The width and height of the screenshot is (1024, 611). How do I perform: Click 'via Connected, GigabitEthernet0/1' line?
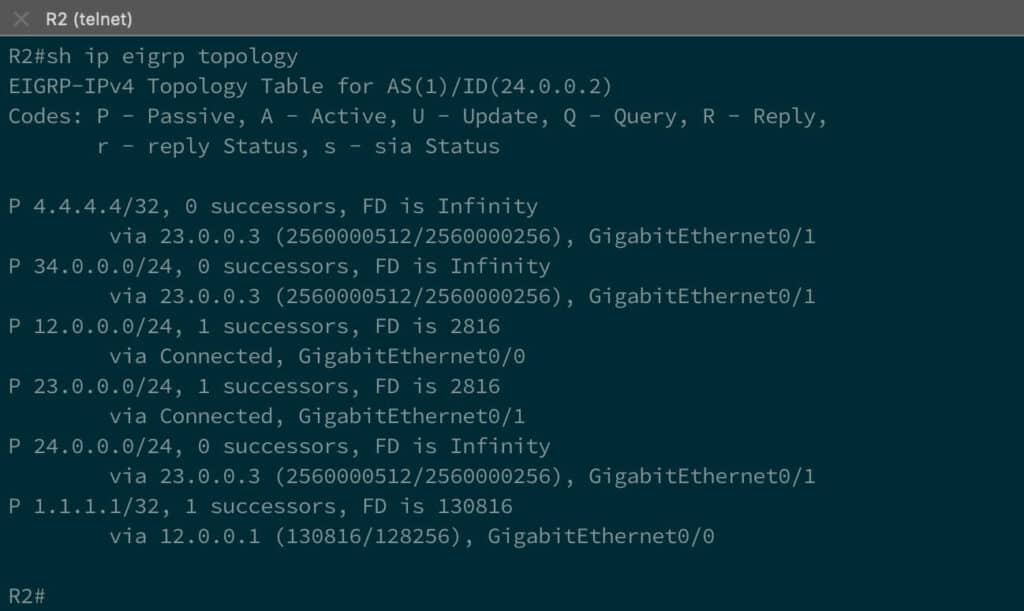click(317, 416)
